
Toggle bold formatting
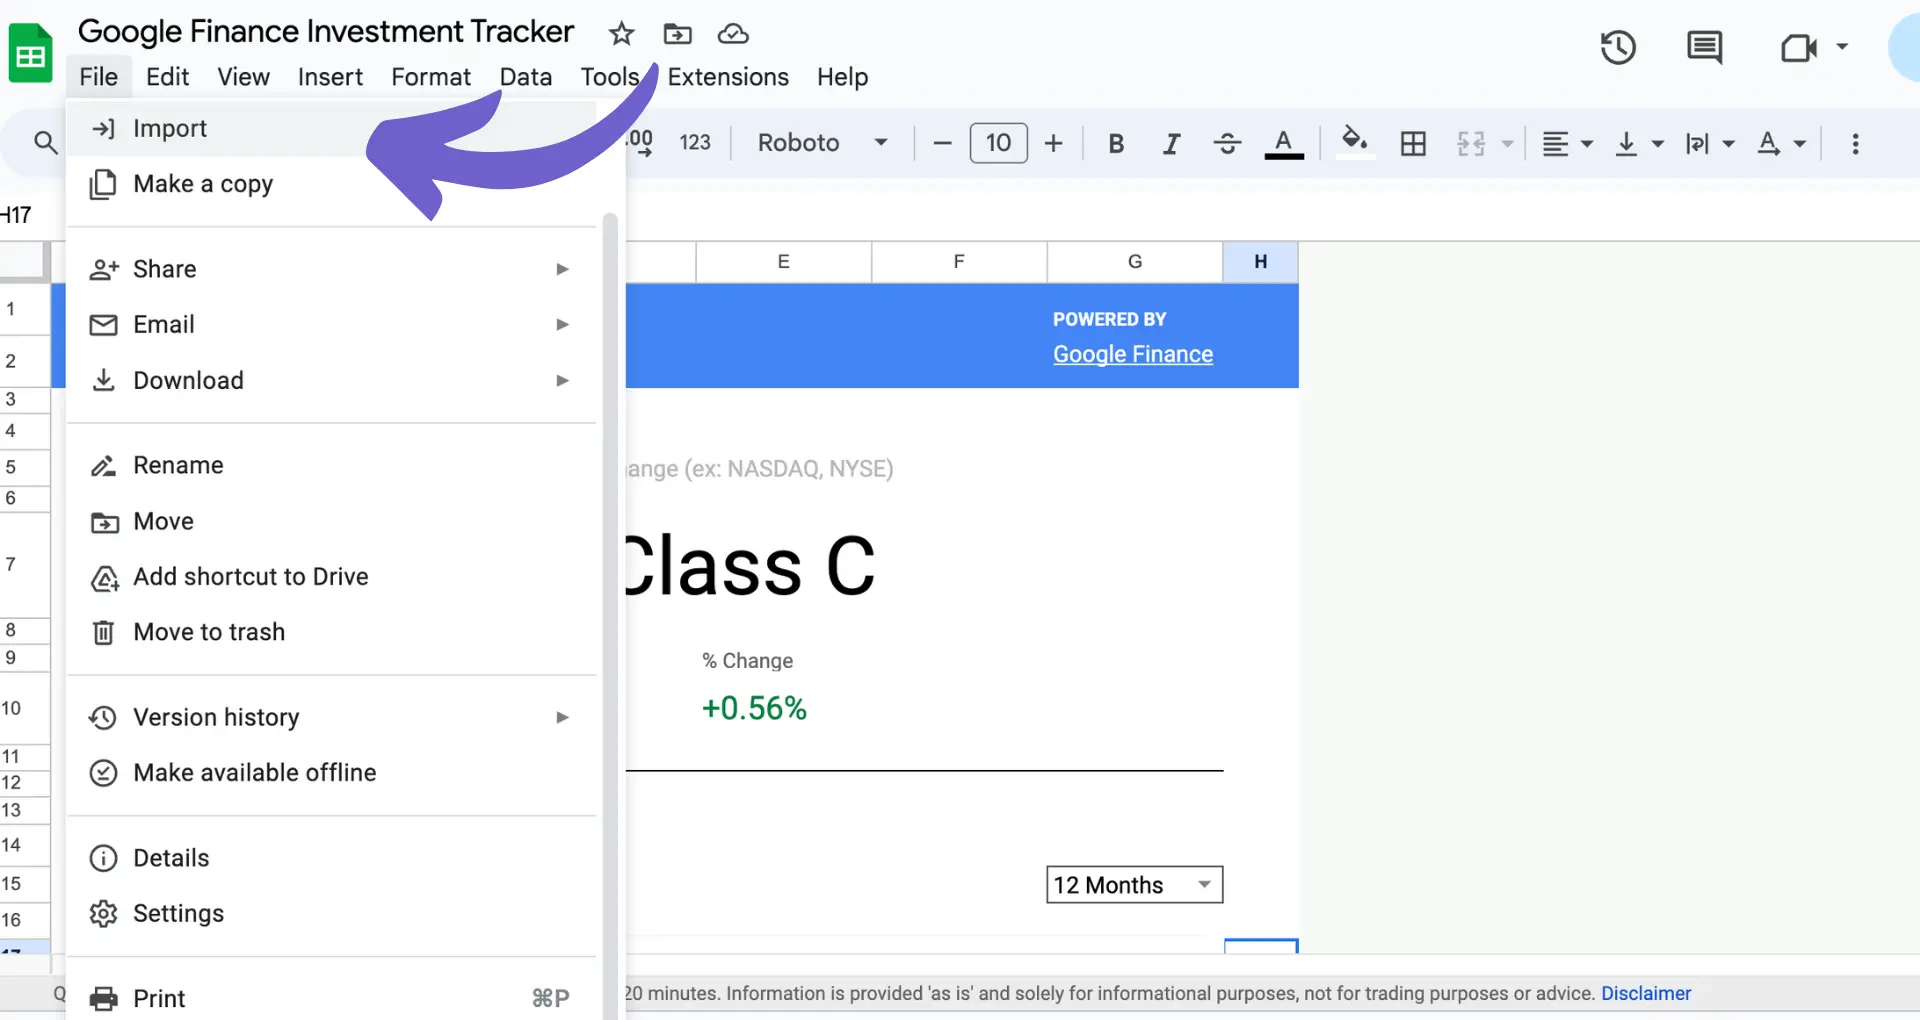(1116, 143)
